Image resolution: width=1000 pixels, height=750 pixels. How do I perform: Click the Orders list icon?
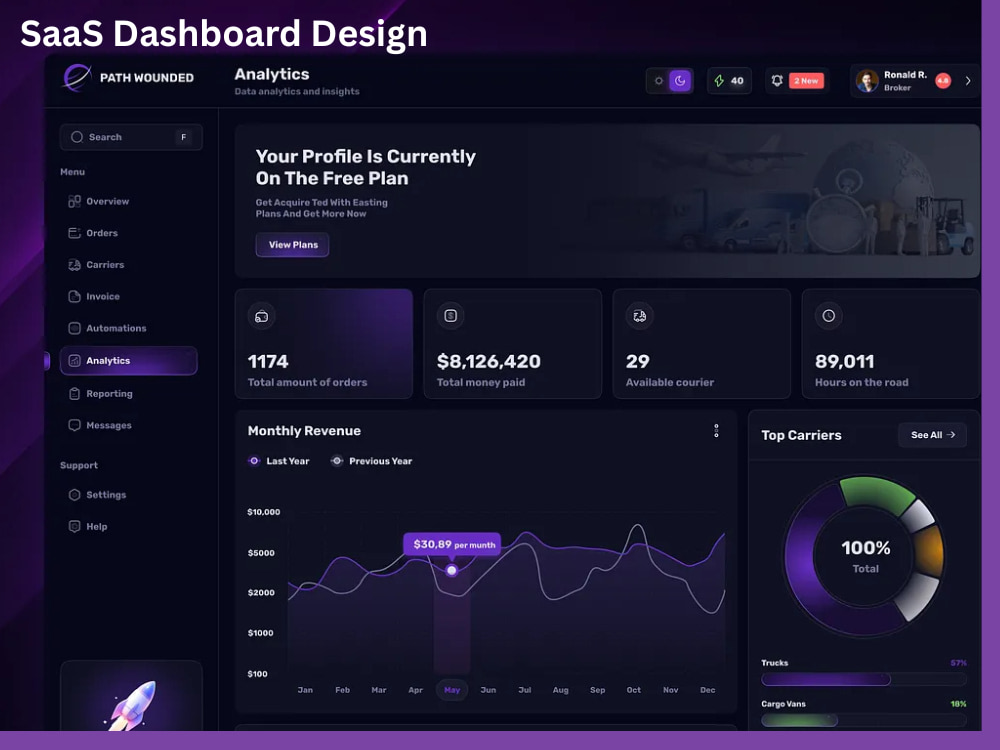(x=74, y=233)
